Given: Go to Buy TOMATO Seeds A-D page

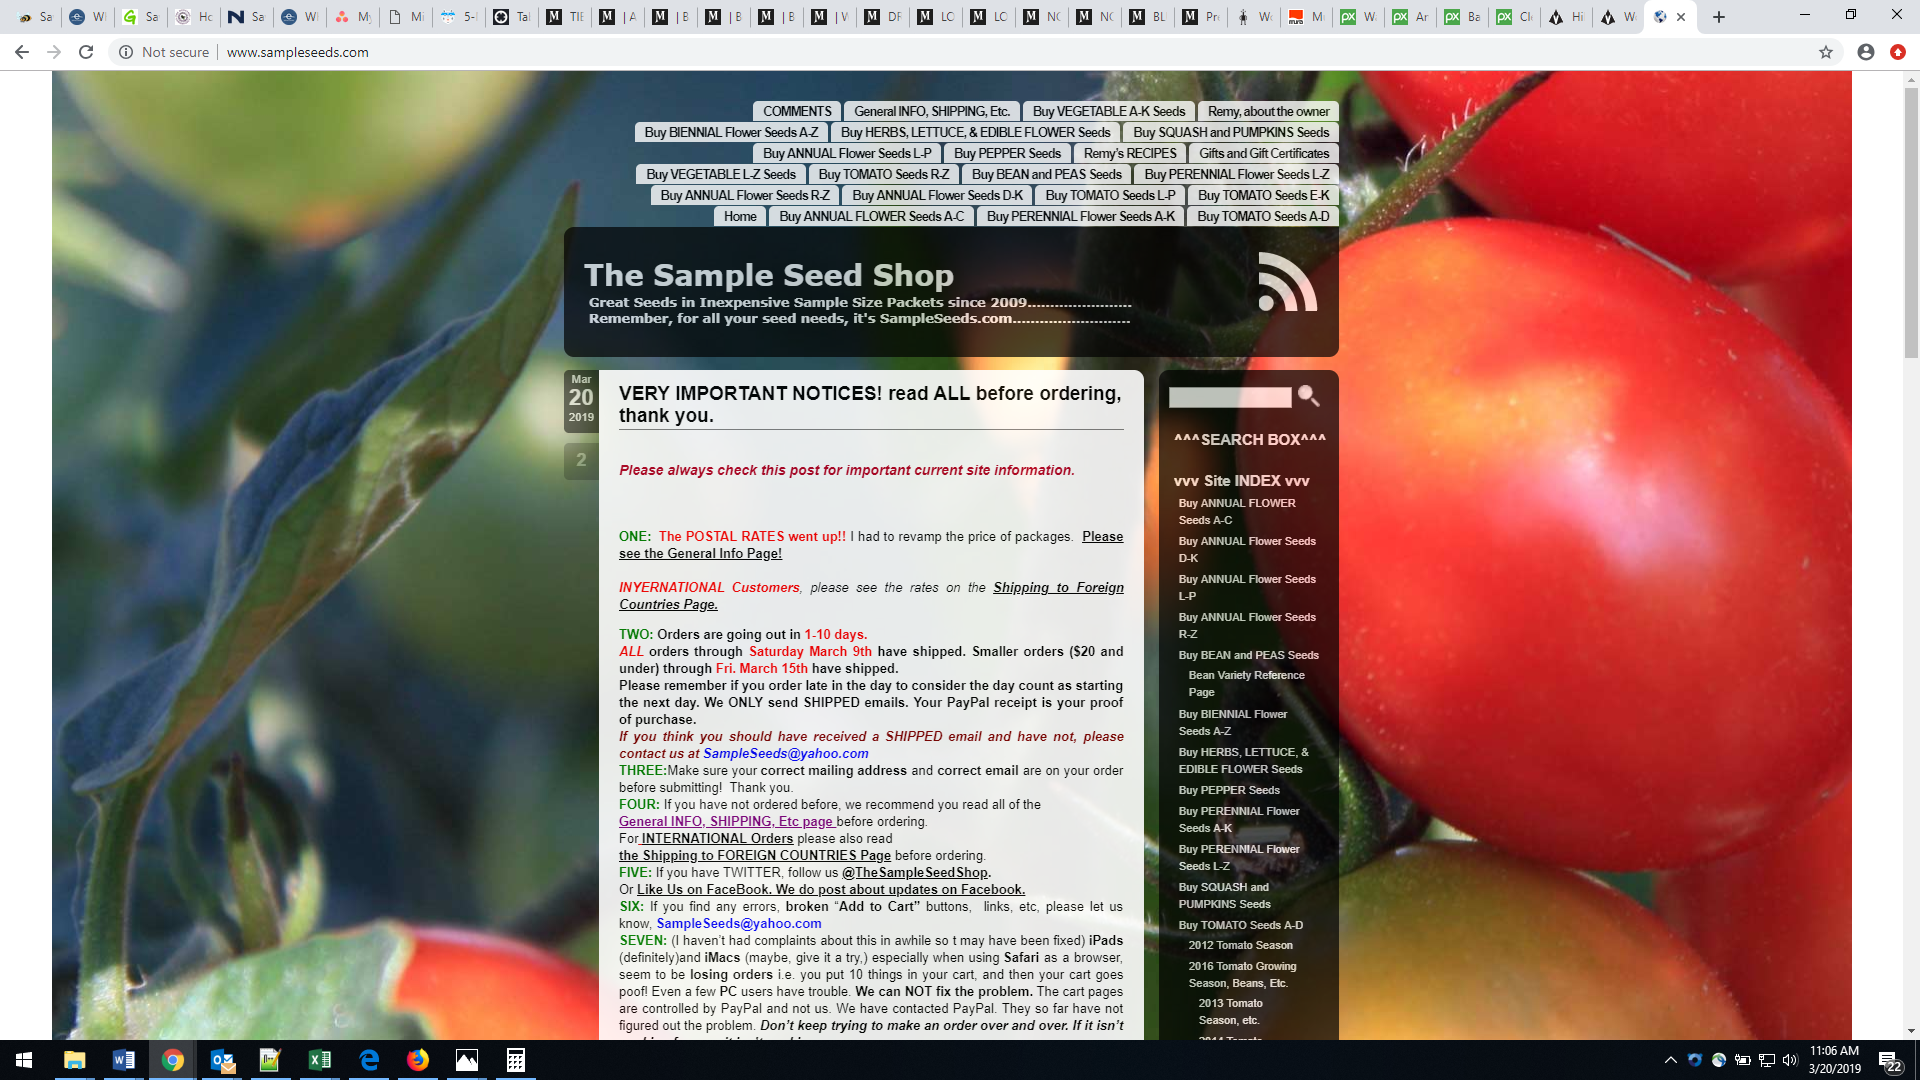Looking at the screenshot, I should 1263,216.
